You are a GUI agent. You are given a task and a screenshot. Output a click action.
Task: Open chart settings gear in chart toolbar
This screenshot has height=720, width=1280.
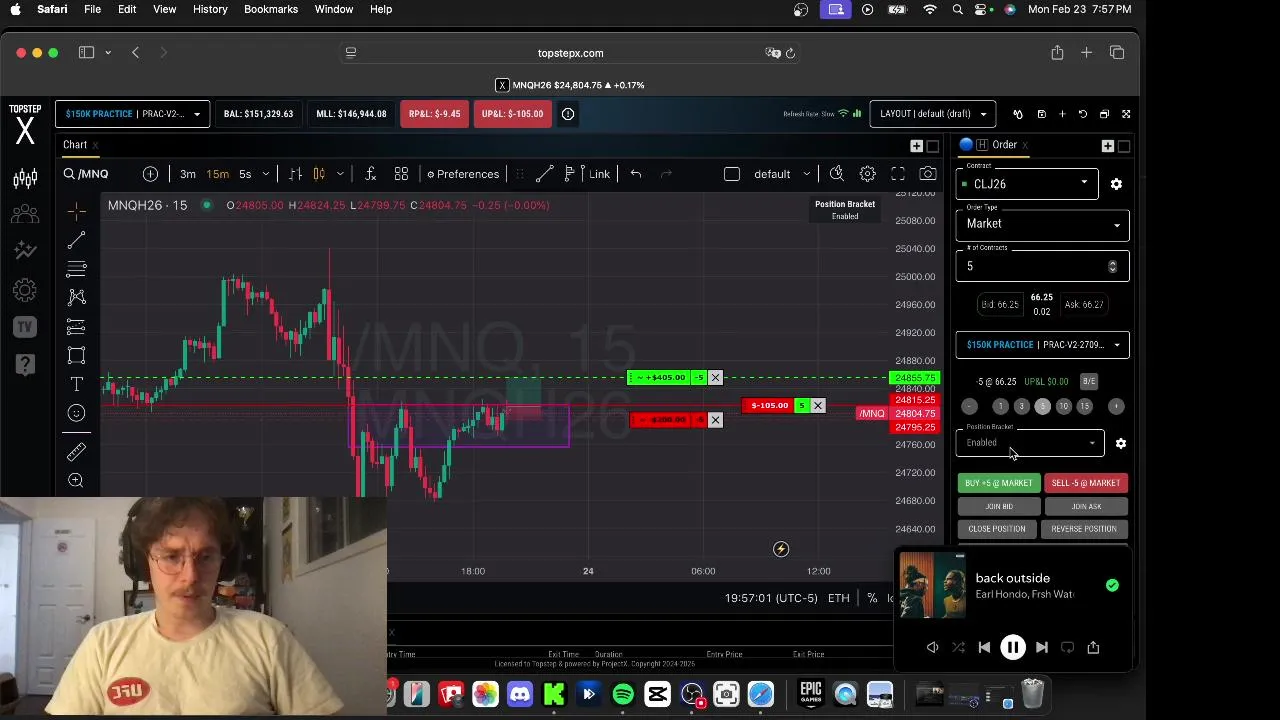(868, 174)
